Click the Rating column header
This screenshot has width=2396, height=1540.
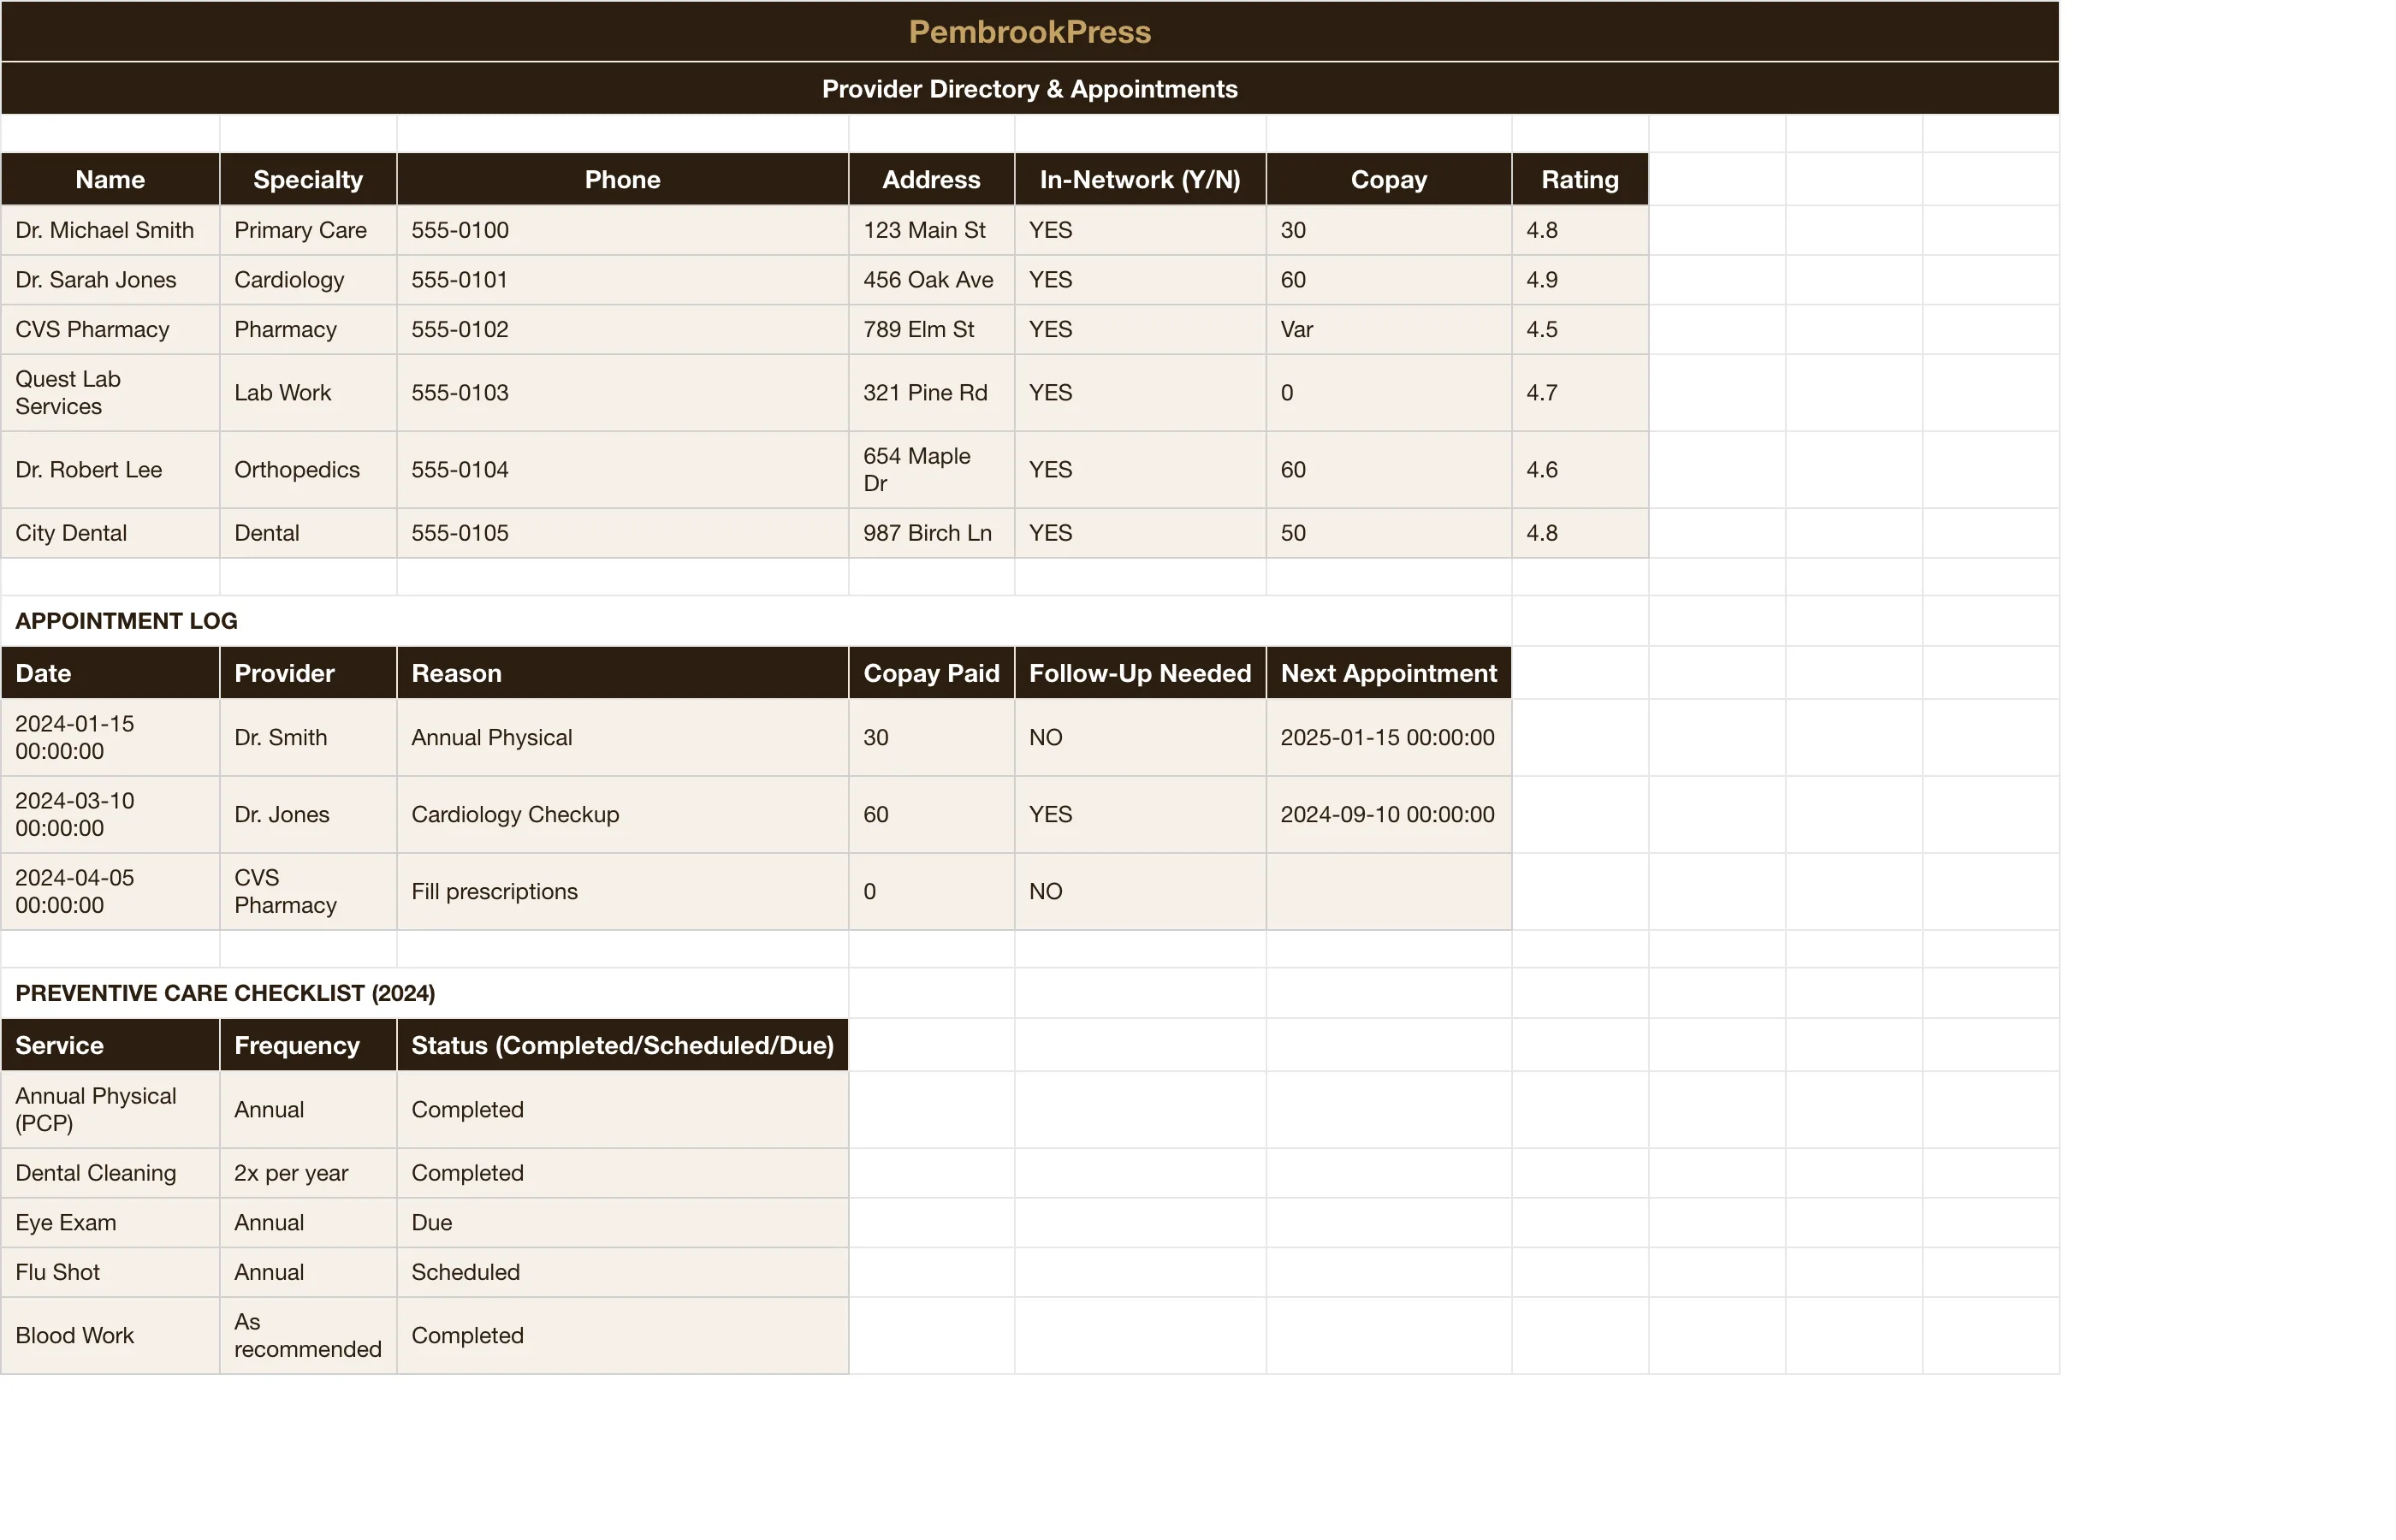click(x=1579, y=179)
